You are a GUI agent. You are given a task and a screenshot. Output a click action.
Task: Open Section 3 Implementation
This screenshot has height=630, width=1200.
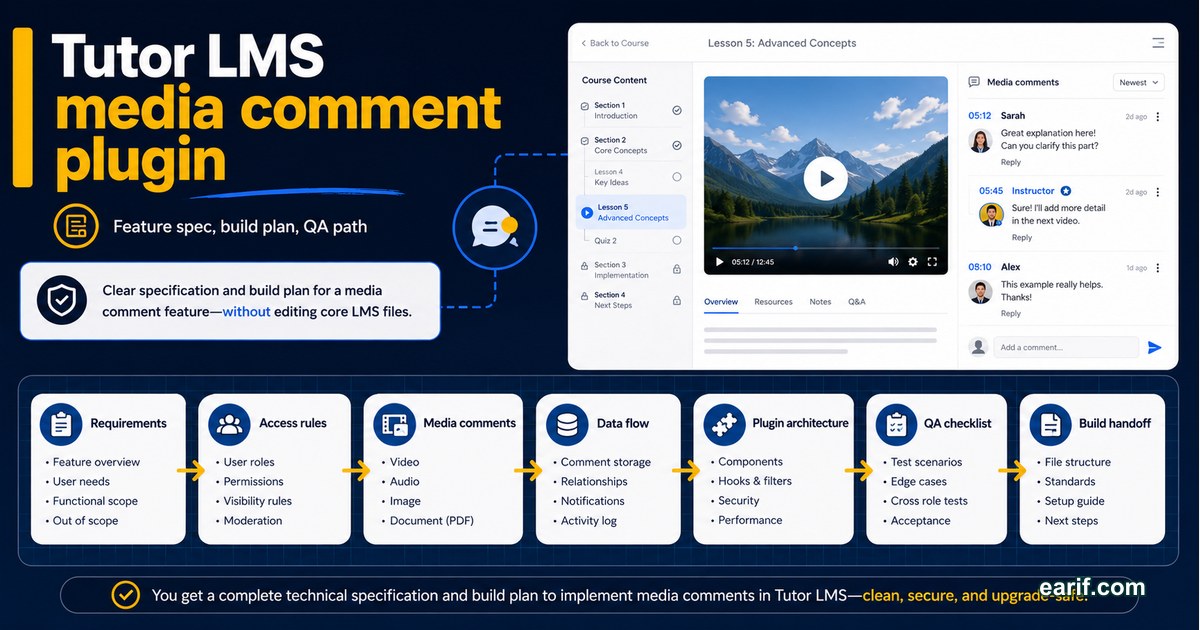[631, 270]
